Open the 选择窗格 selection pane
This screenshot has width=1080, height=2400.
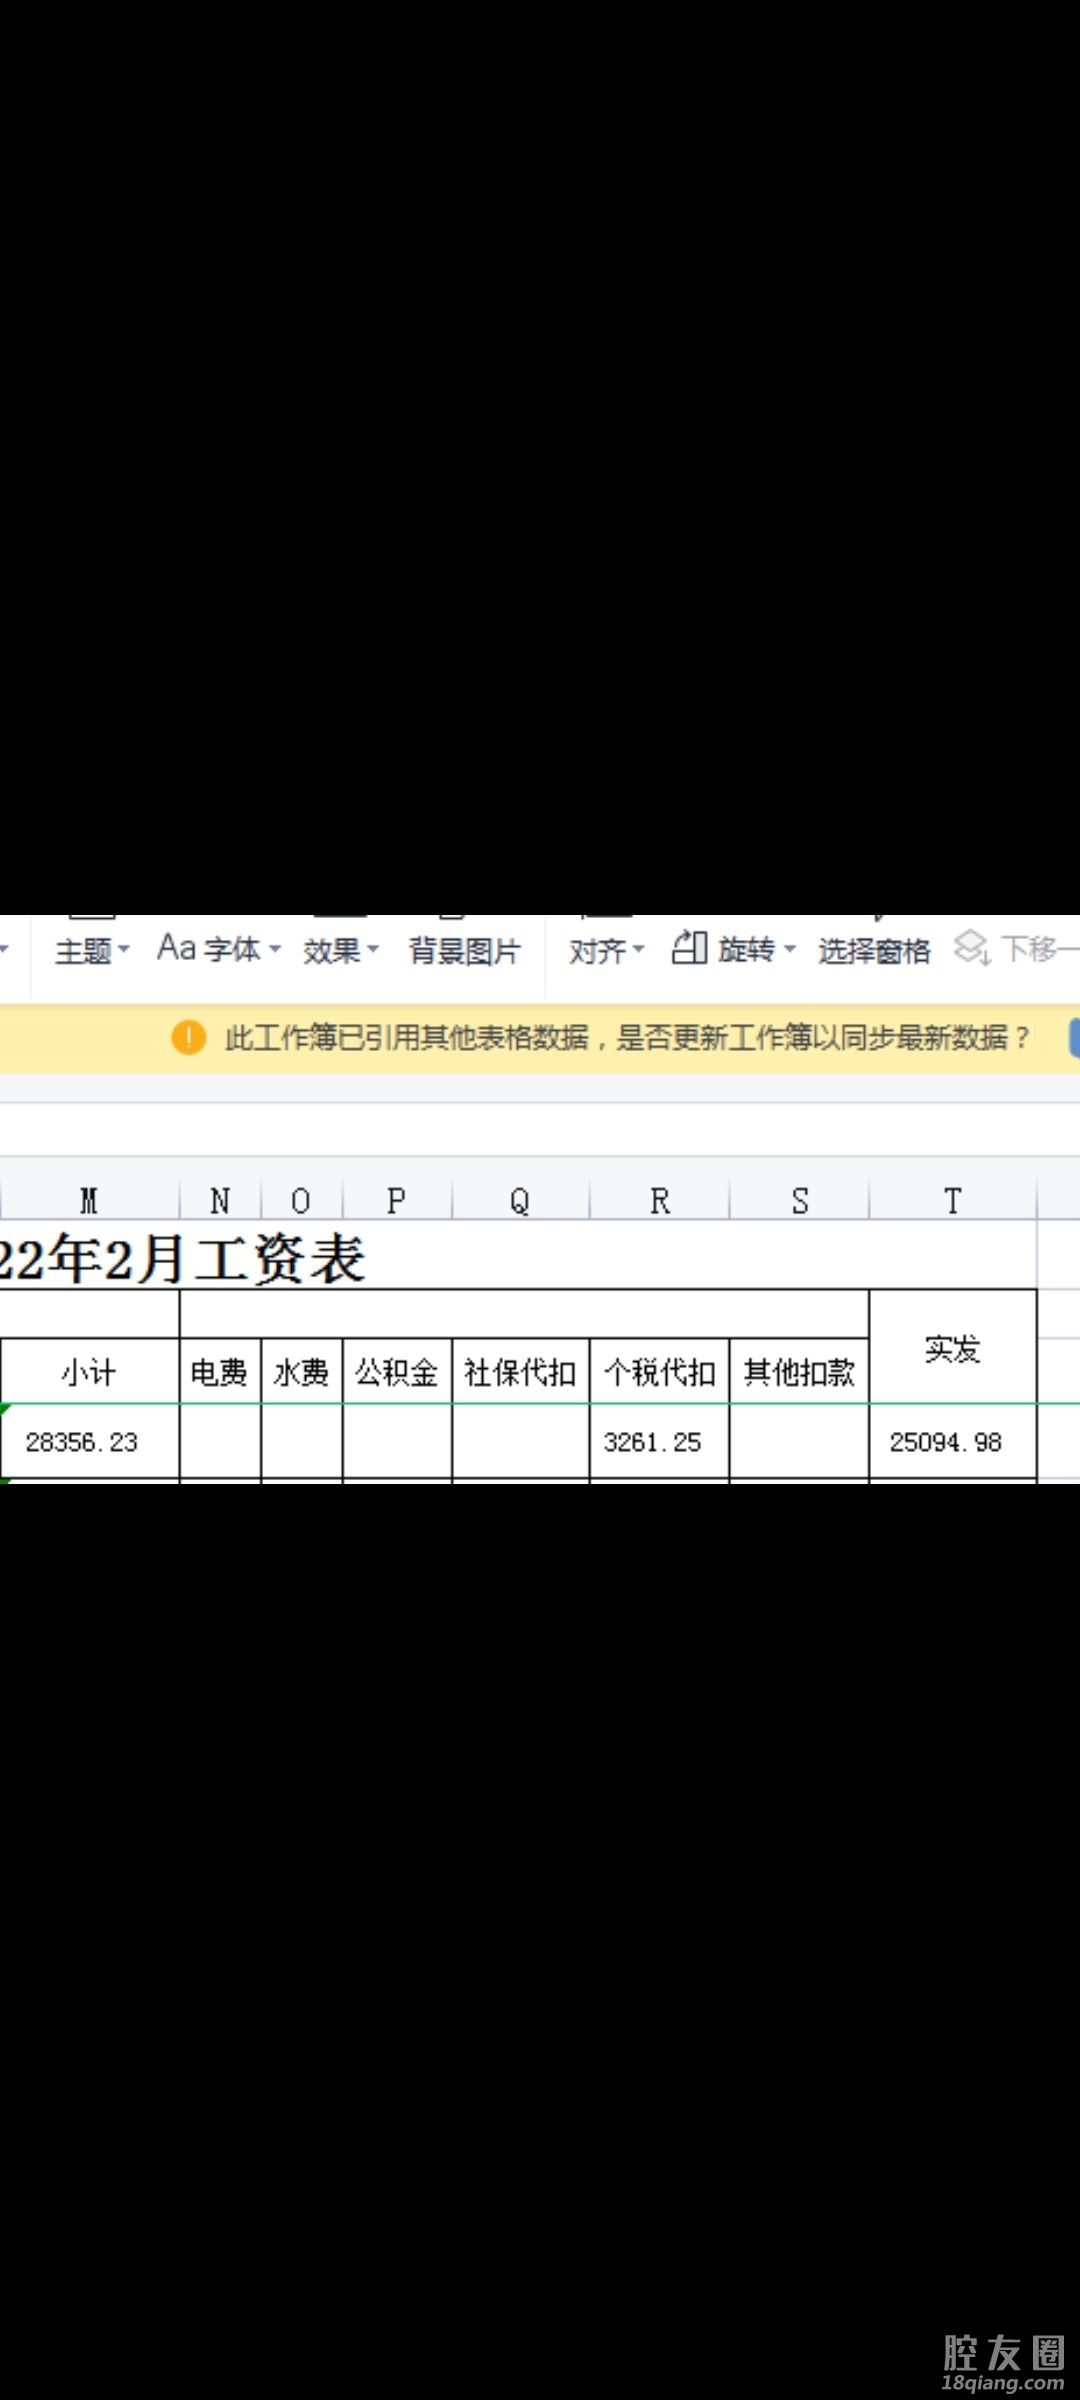click(x=874, y=949)
